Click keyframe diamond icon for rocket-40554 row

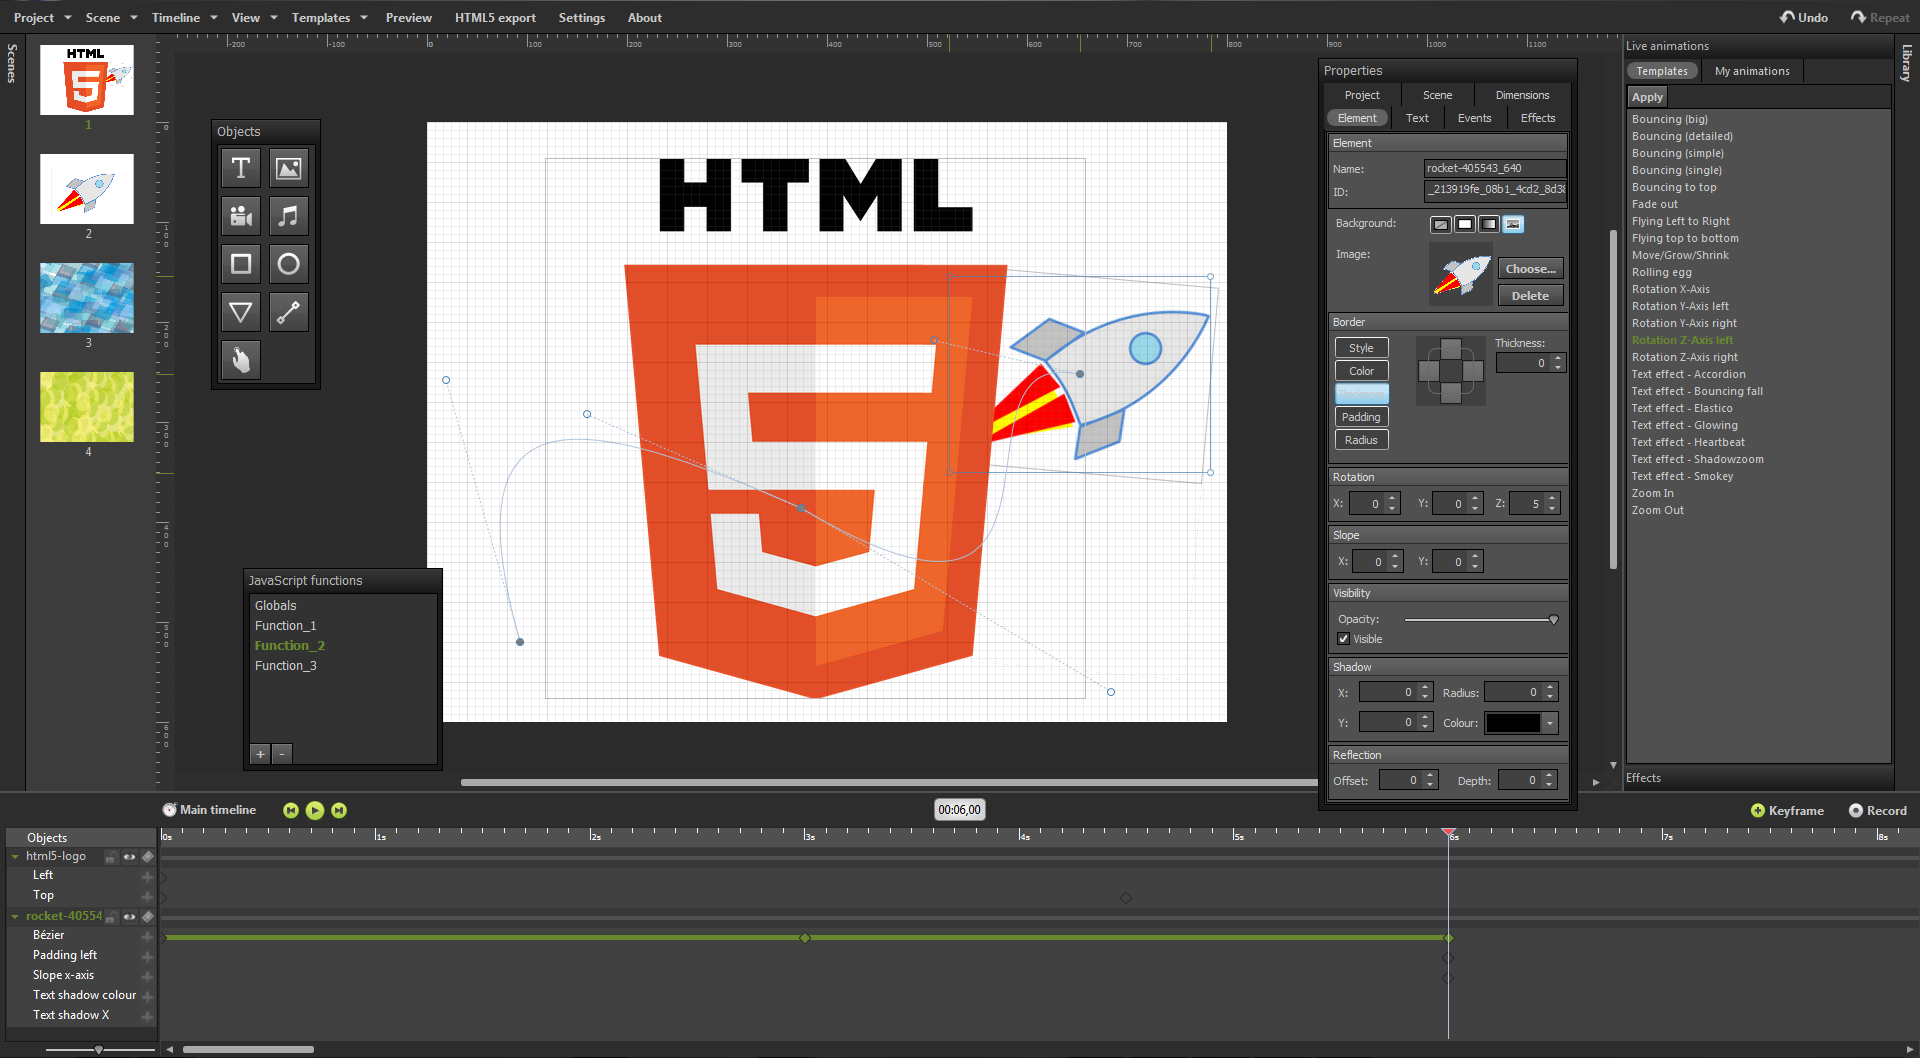148,917
